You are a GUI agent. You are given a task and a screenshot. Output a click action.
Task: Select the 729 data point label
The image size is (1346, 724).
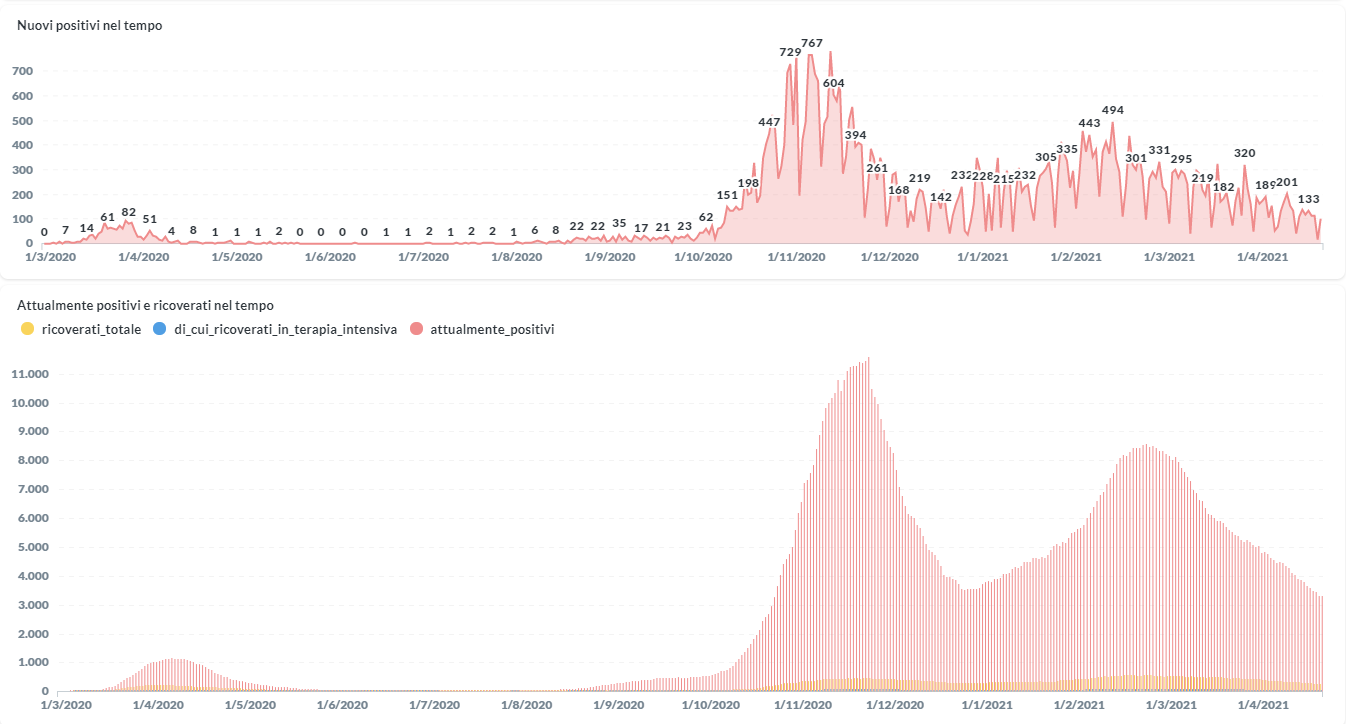point(790,52)
